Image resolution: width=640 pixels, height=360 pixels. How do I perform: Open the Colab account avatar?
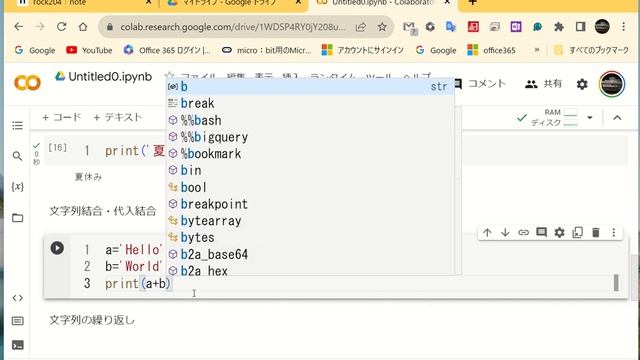[x=611, y=84]
